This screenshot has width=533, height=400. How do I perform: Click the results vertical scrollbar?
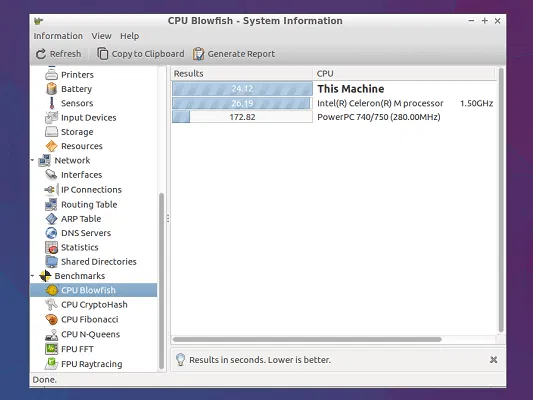point(501,200)
